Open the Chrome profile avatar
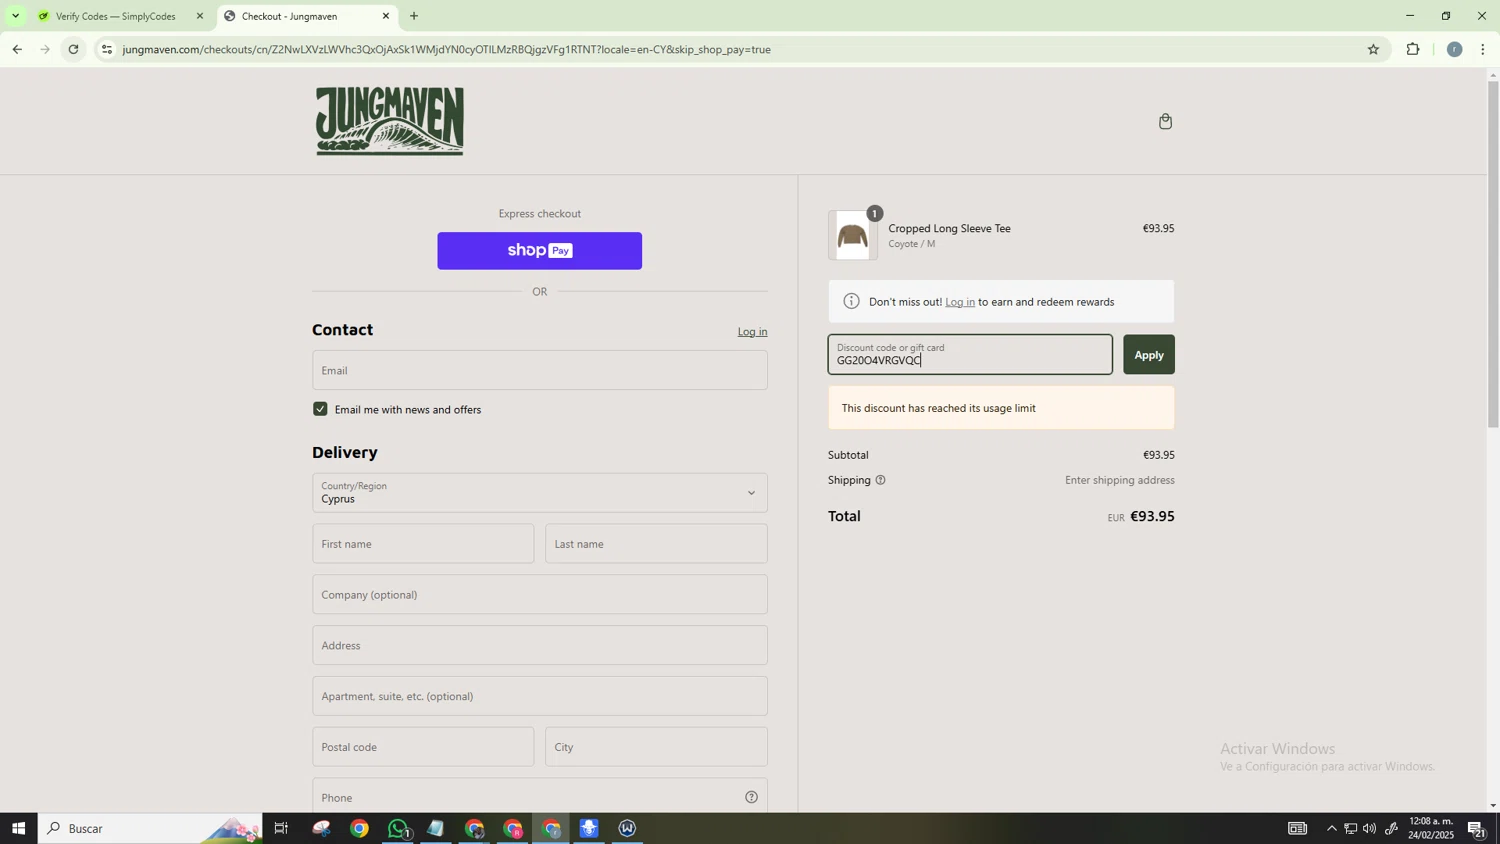The width and height of the screenshot is (1500, 844). point(1454,49)
